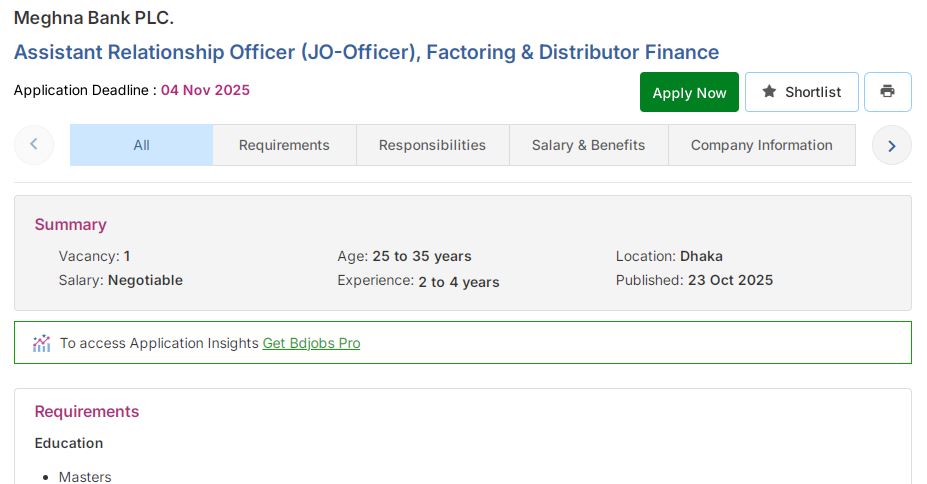Click the star Shortlist button
This screenshot has height=484, width=927.
tap(801, 92)
